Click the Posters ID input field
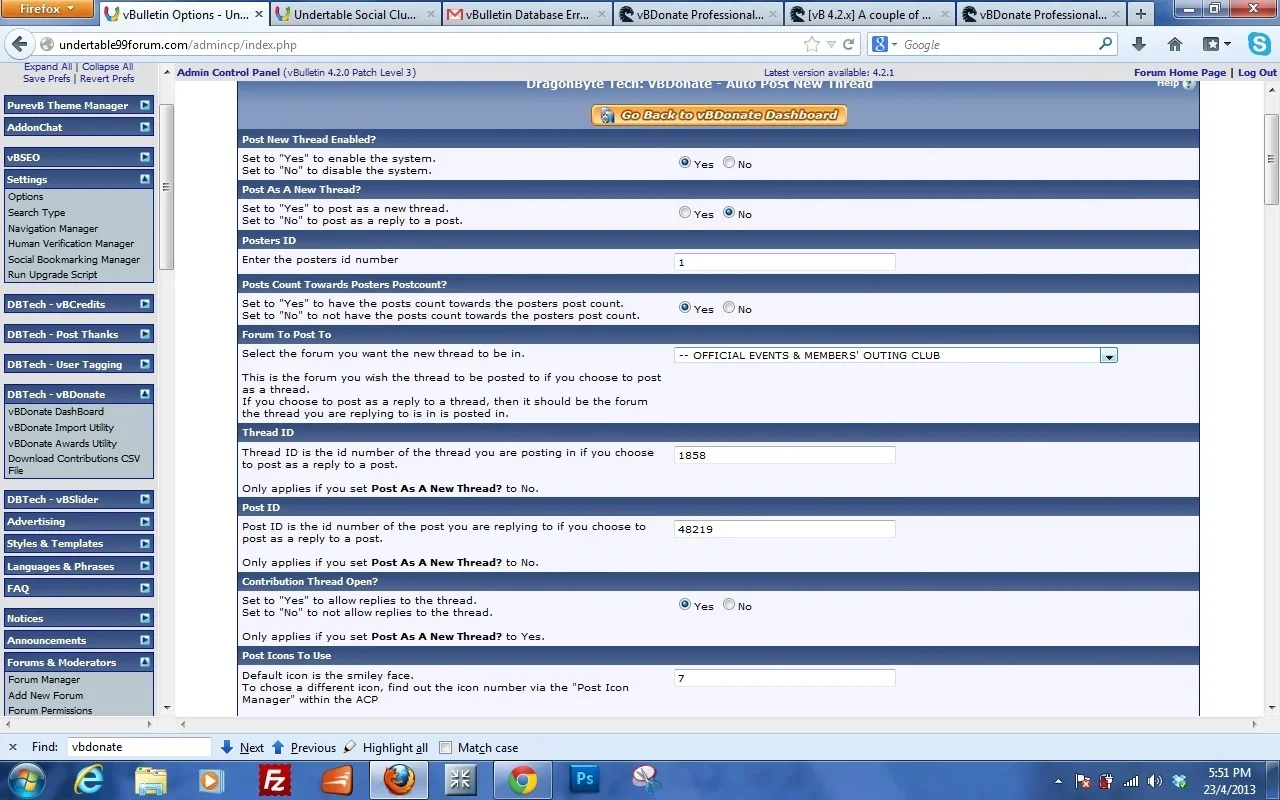This screenshot has width=1280, height=800. tap(784, 262)
